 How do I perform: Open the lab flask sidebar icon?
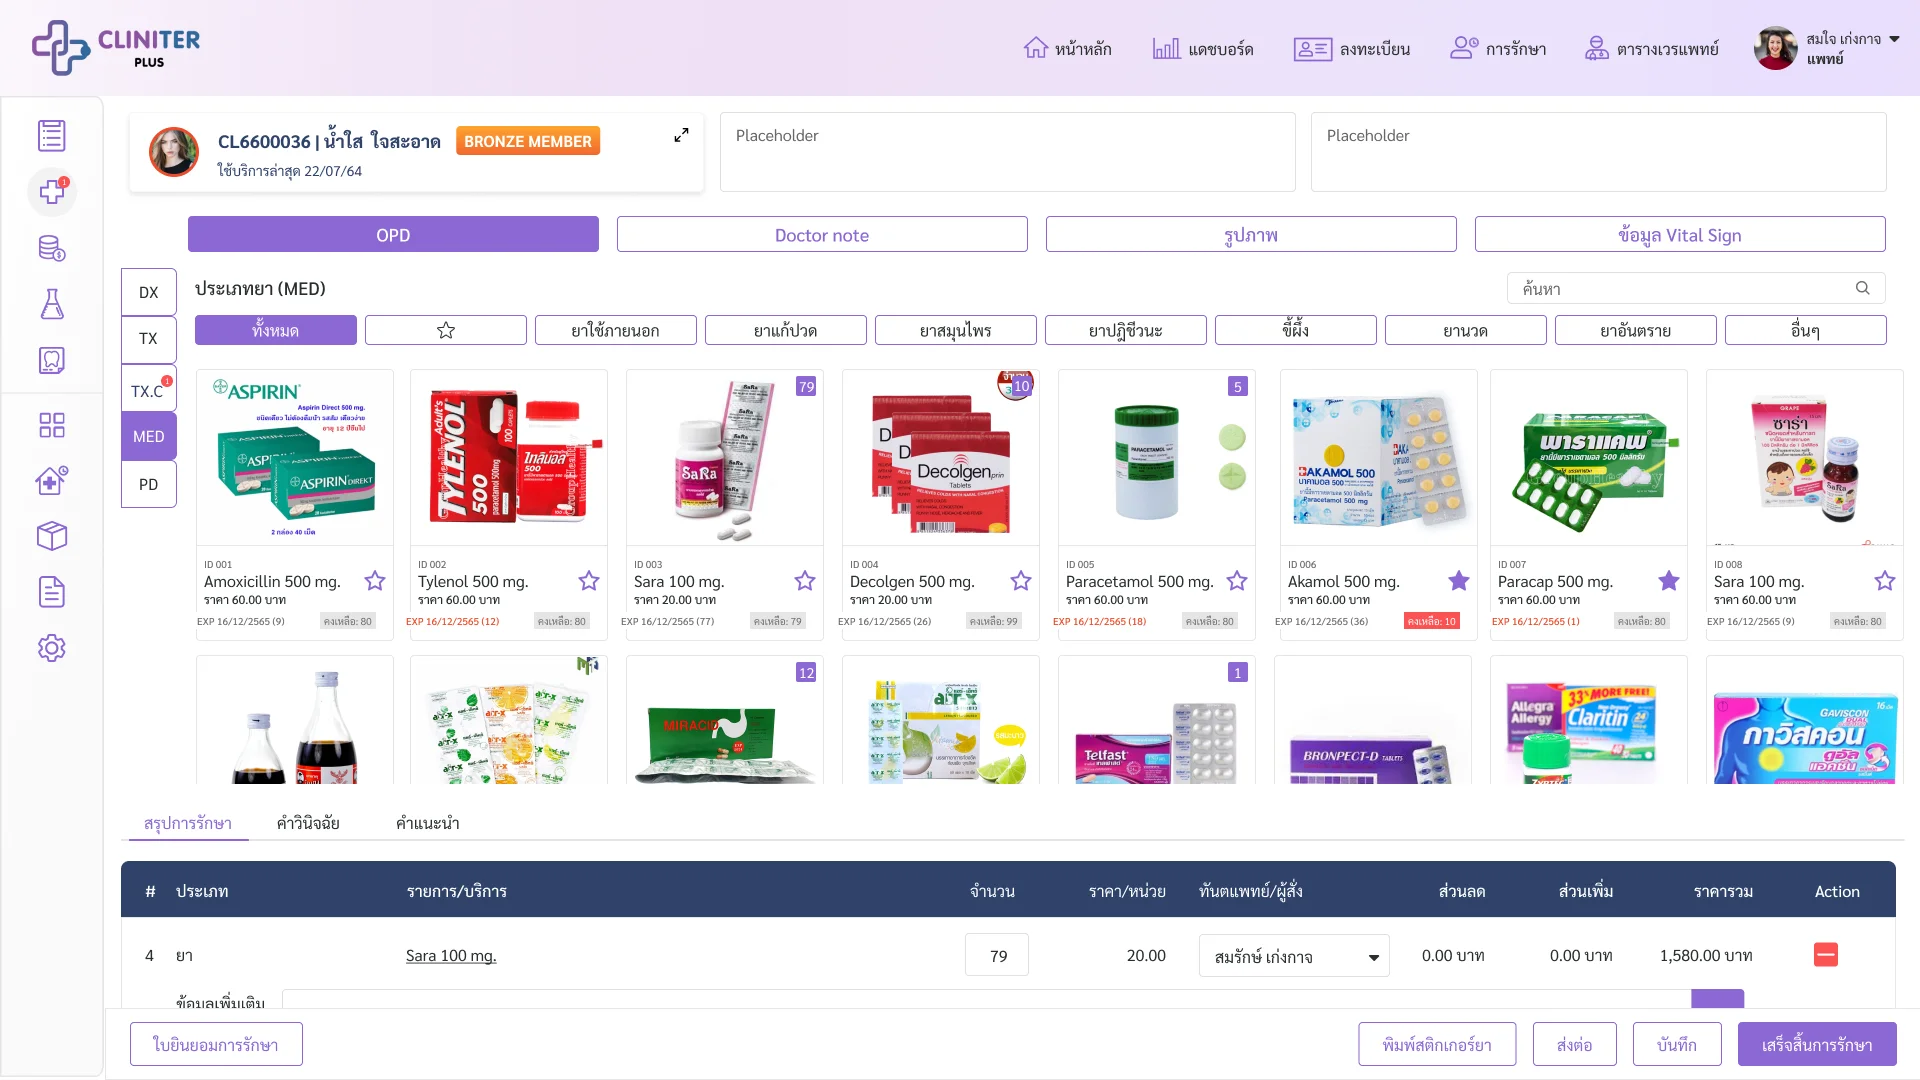[52, 304]
